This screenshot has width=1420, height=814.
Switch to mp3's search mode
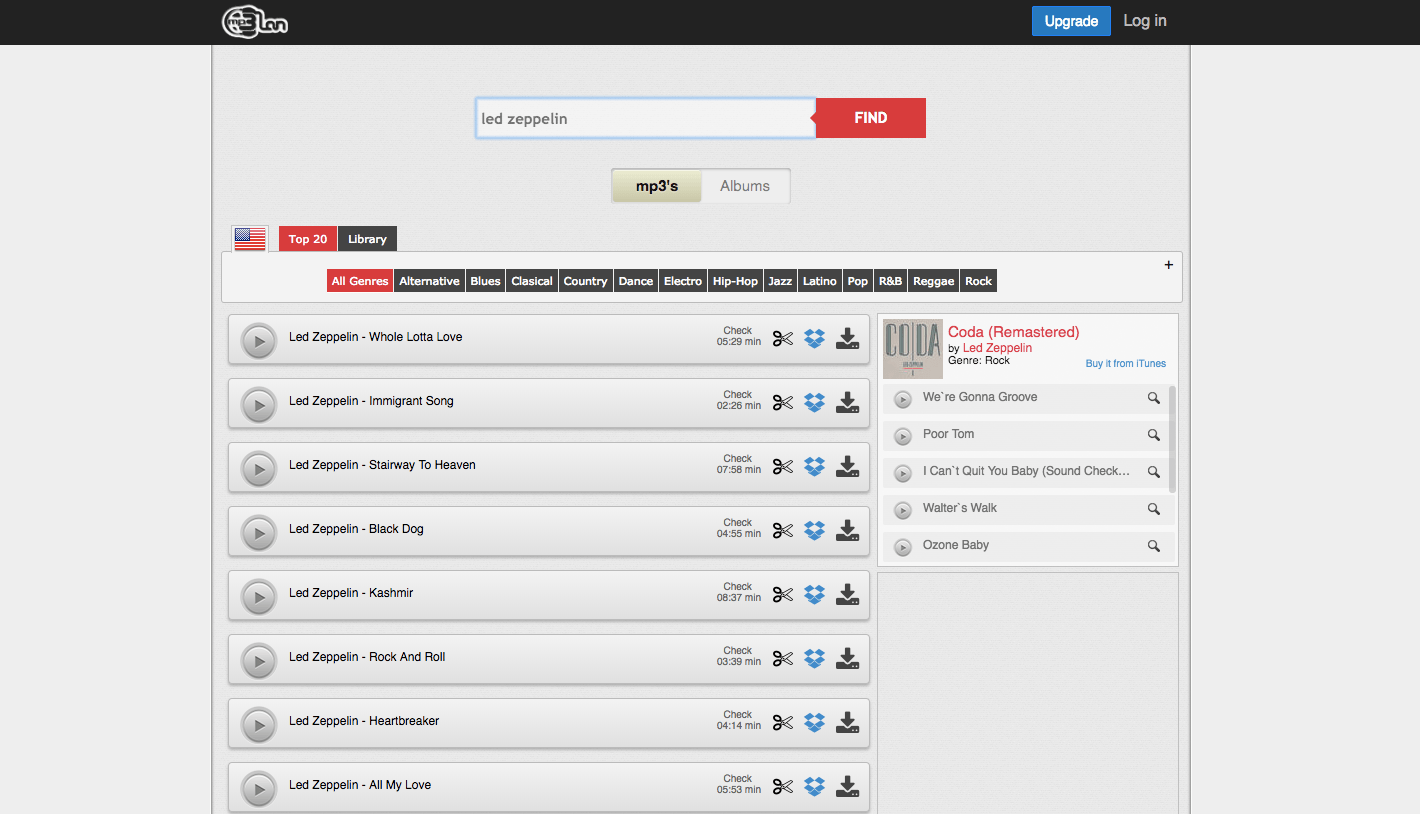click(657, 186)
